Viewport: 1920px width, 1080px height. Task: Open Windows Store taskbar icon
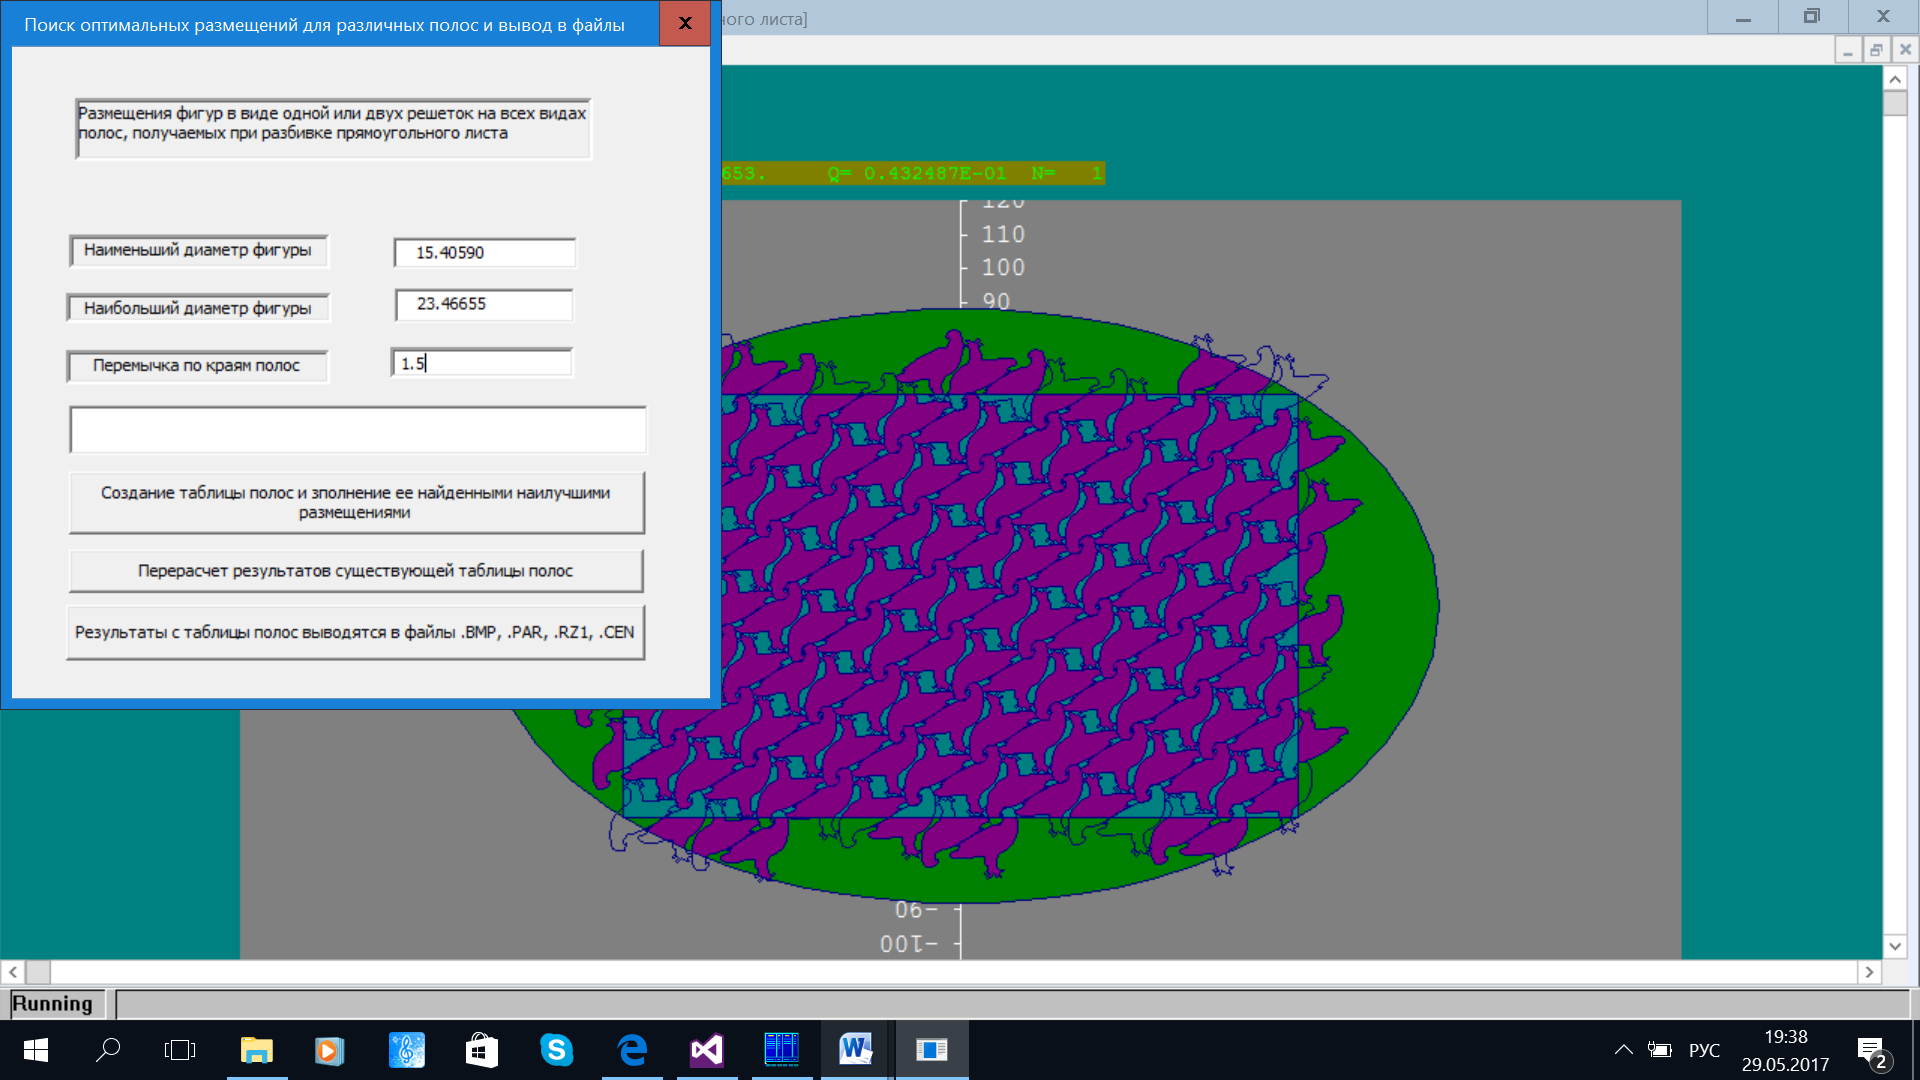point(481,1050)
